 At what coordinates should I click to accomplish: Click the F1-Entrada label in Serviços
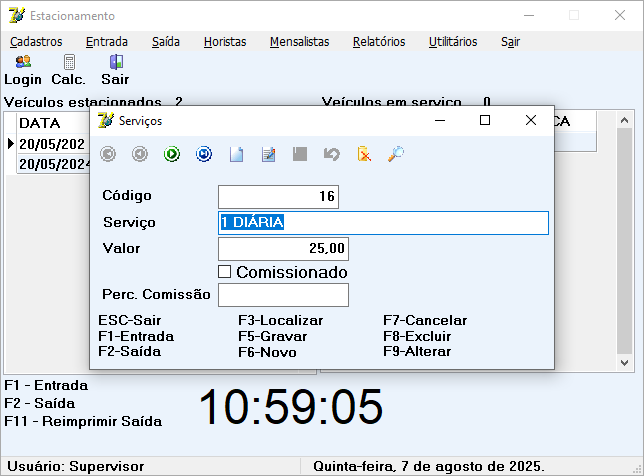(x=136, y=336)
